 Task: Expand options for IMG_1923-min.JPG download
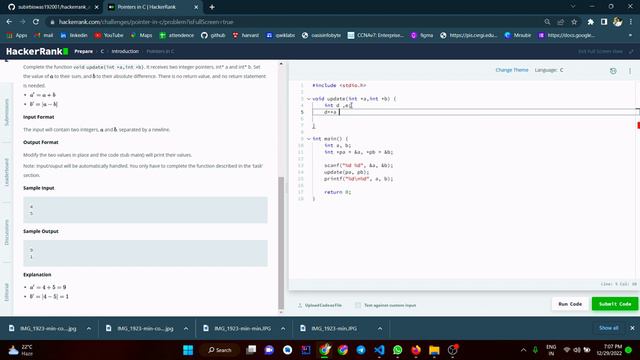(380, 328)
